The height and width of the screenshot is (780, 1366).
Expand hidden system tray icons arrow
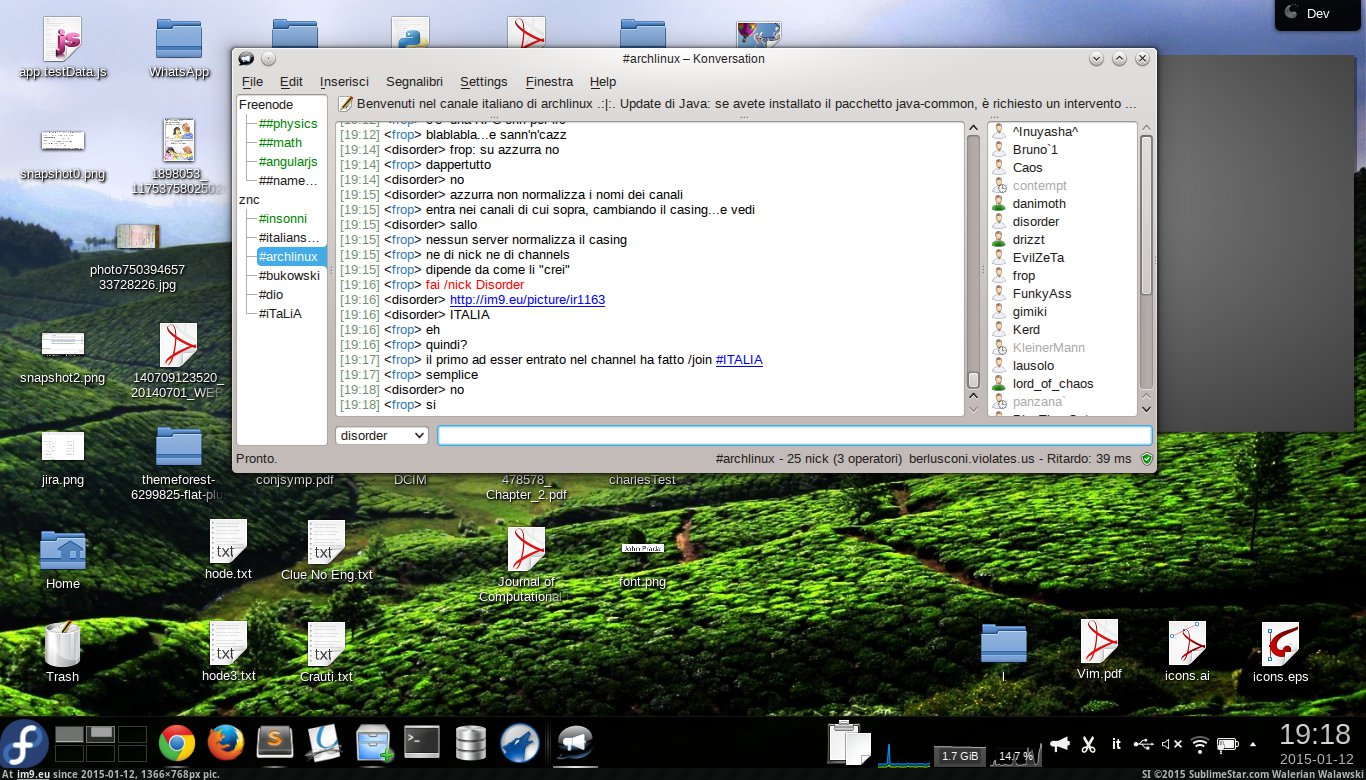(1254, 744)
